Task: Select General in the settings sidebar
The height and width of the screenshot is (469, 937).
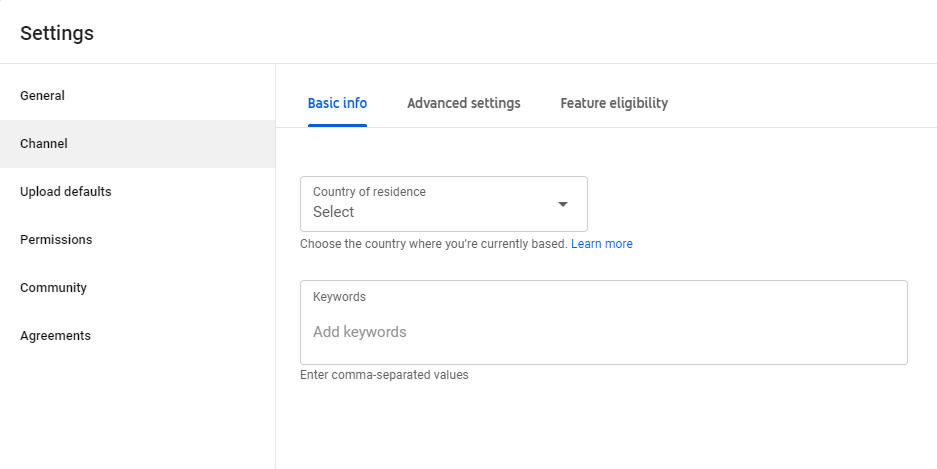Action: tap(42, 96)
